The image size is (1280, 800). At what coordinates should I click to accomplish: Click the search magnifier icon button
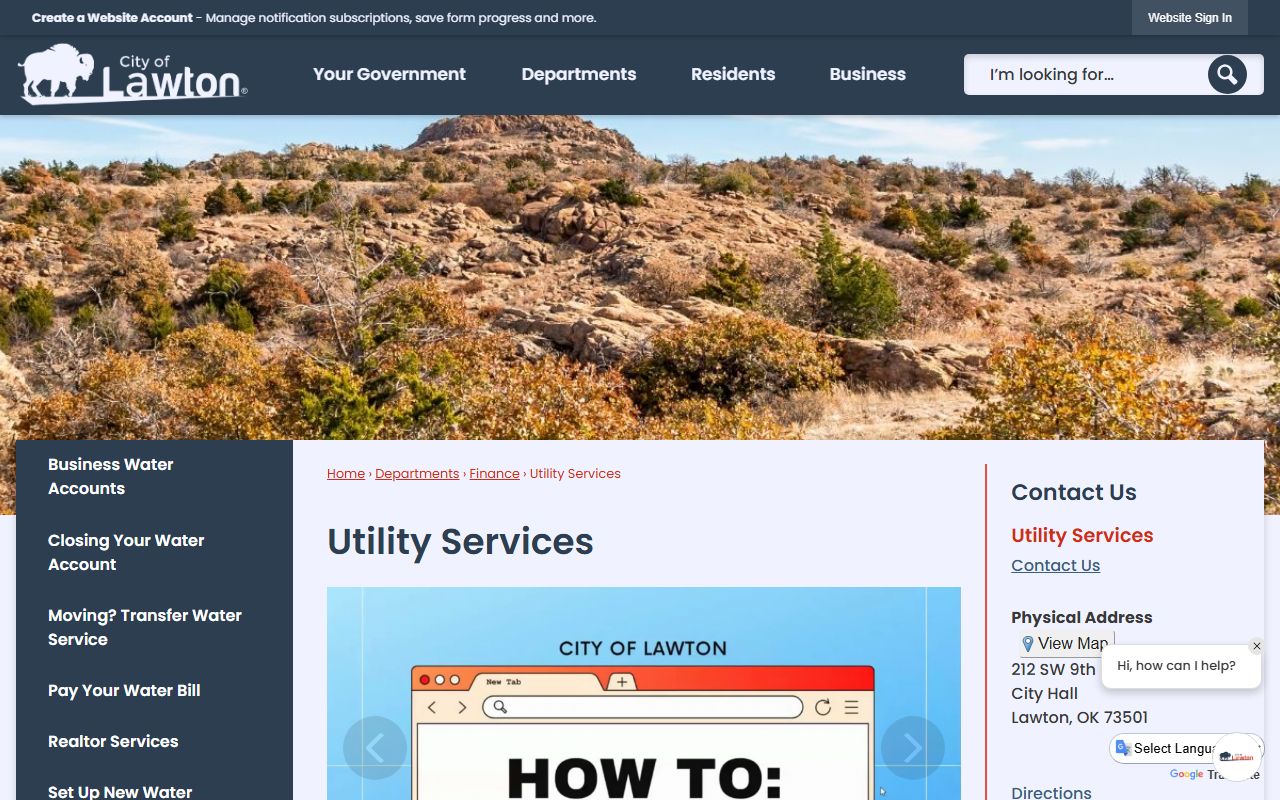pos(1227,74)
